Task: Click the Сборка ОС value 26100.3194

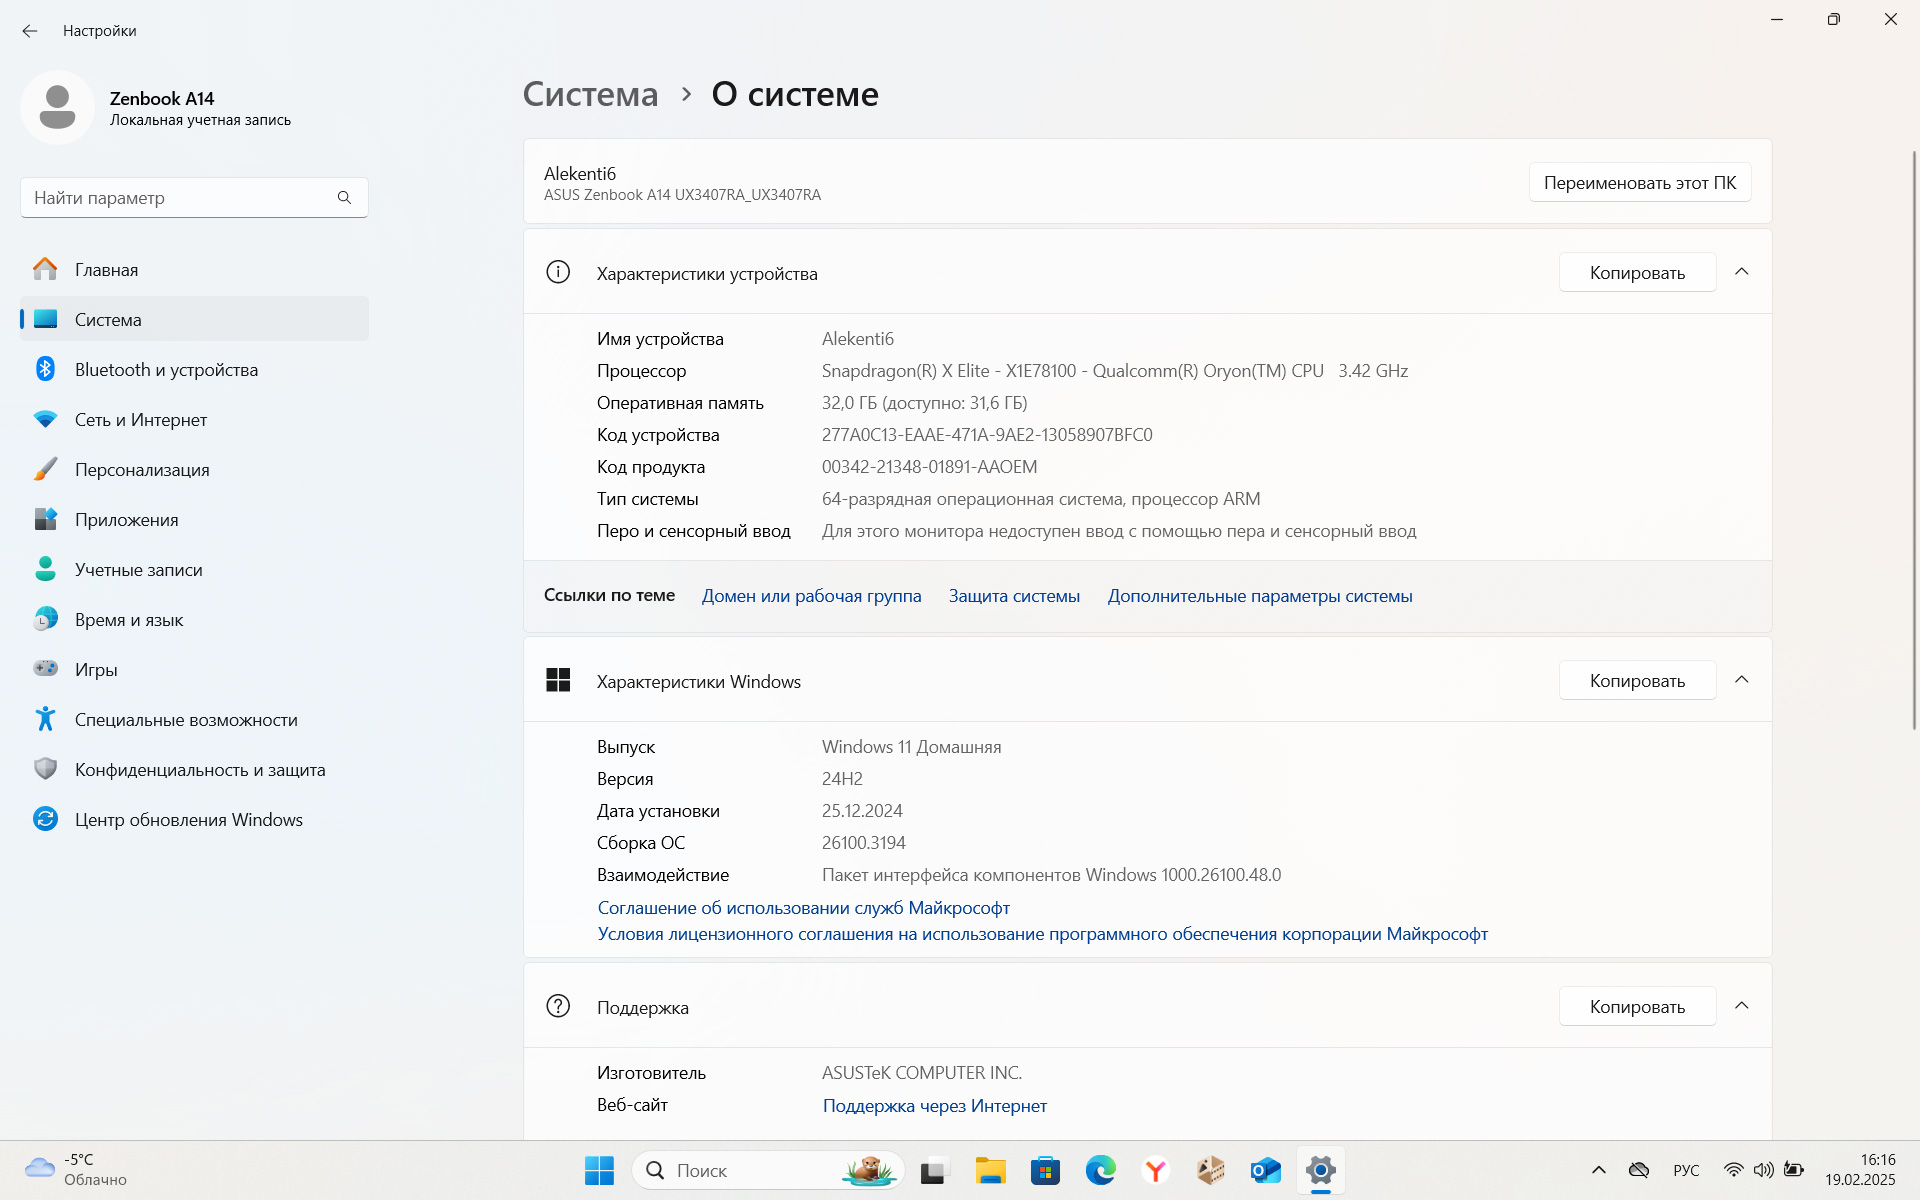Action: 864,843
